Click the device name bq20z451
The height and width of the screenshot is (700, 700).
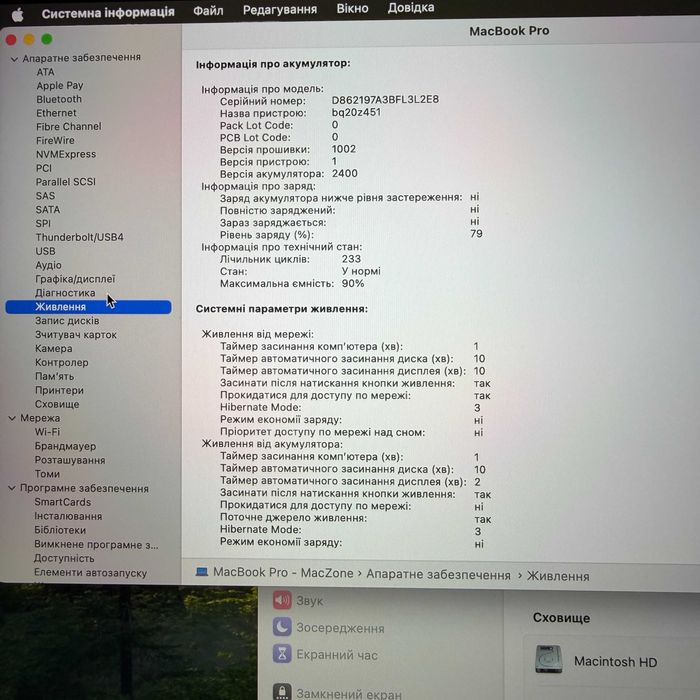point(356,112)
